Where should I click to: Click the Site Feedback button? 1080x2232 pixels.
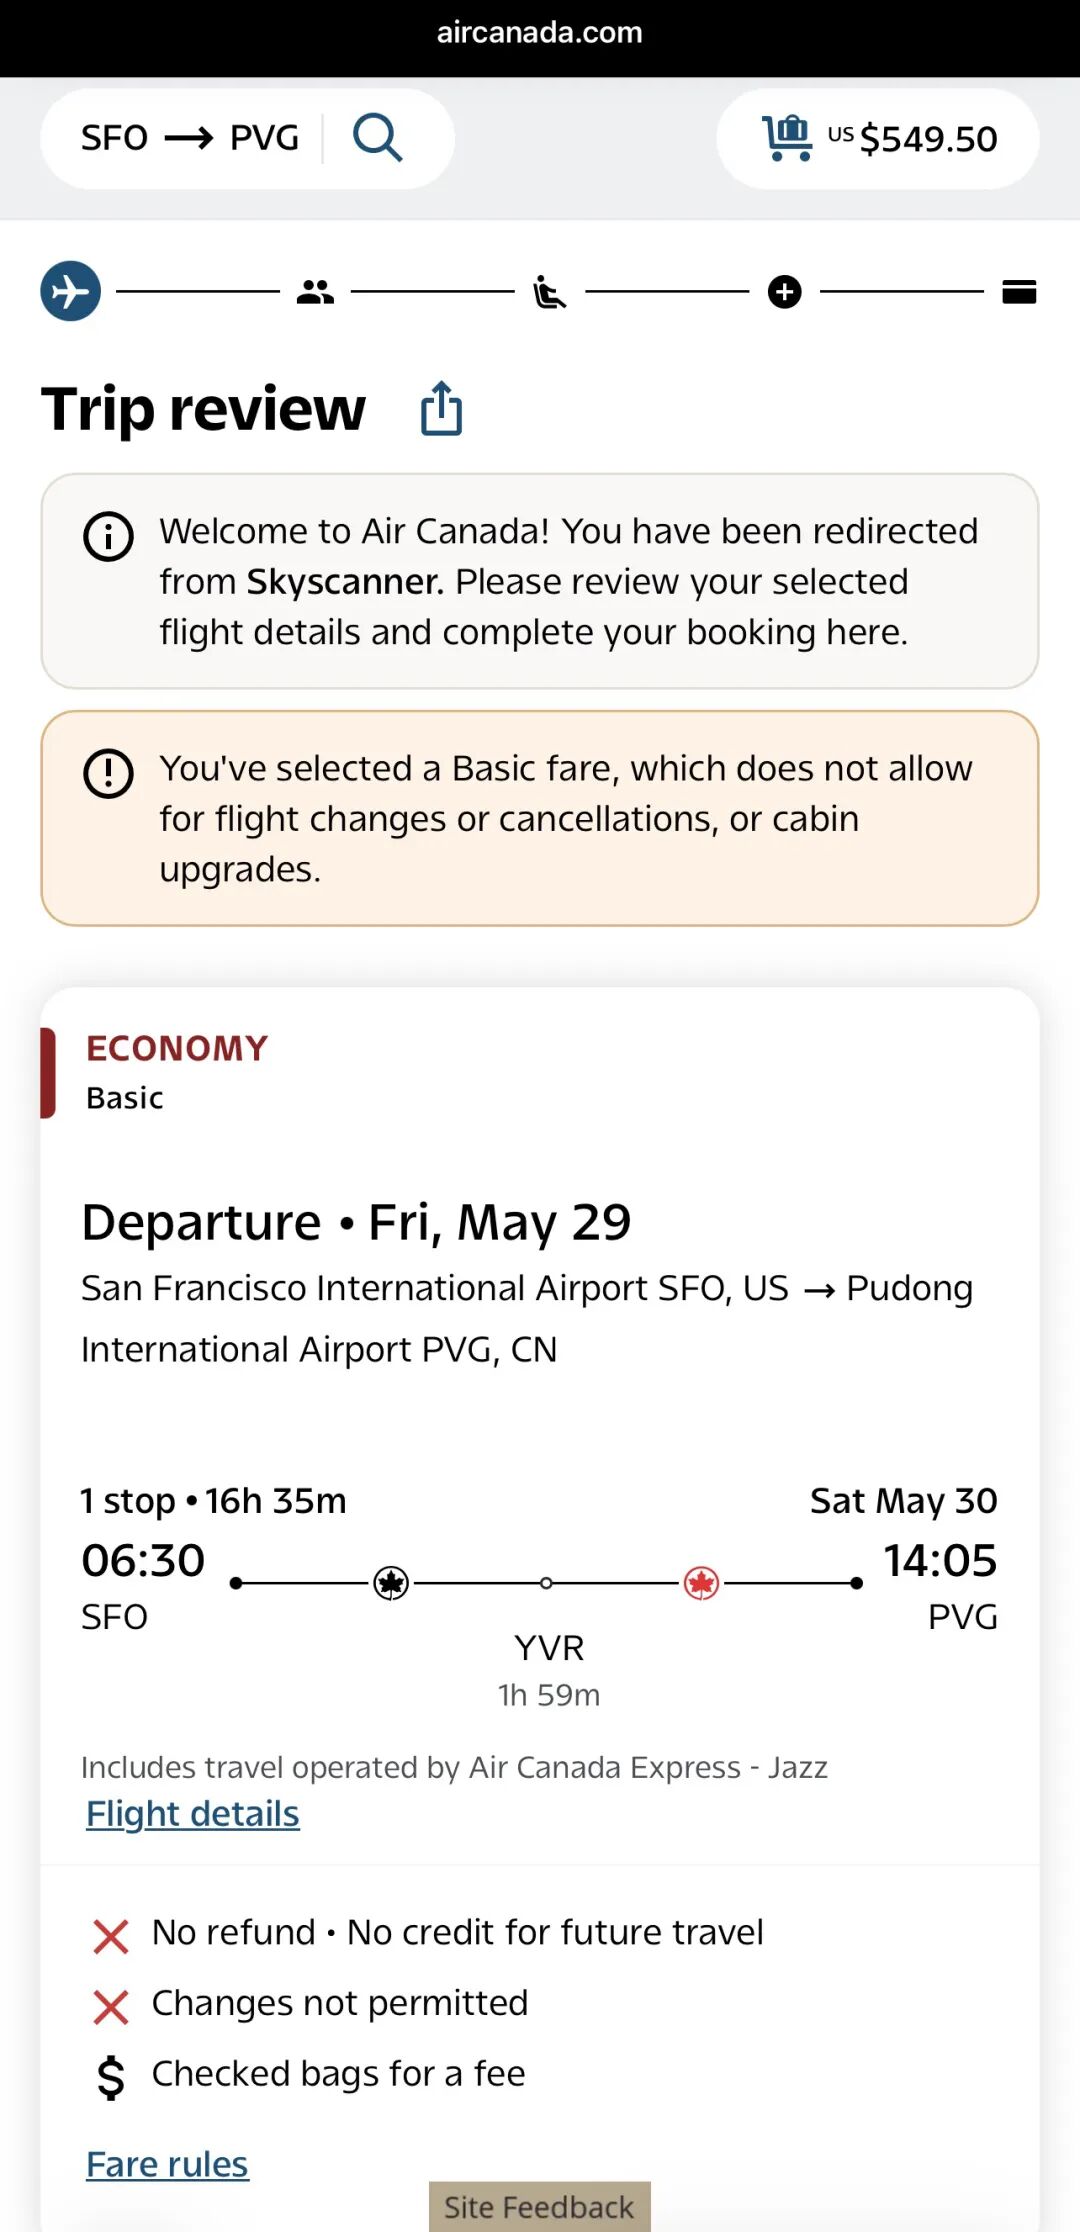tap(539, 2206)
